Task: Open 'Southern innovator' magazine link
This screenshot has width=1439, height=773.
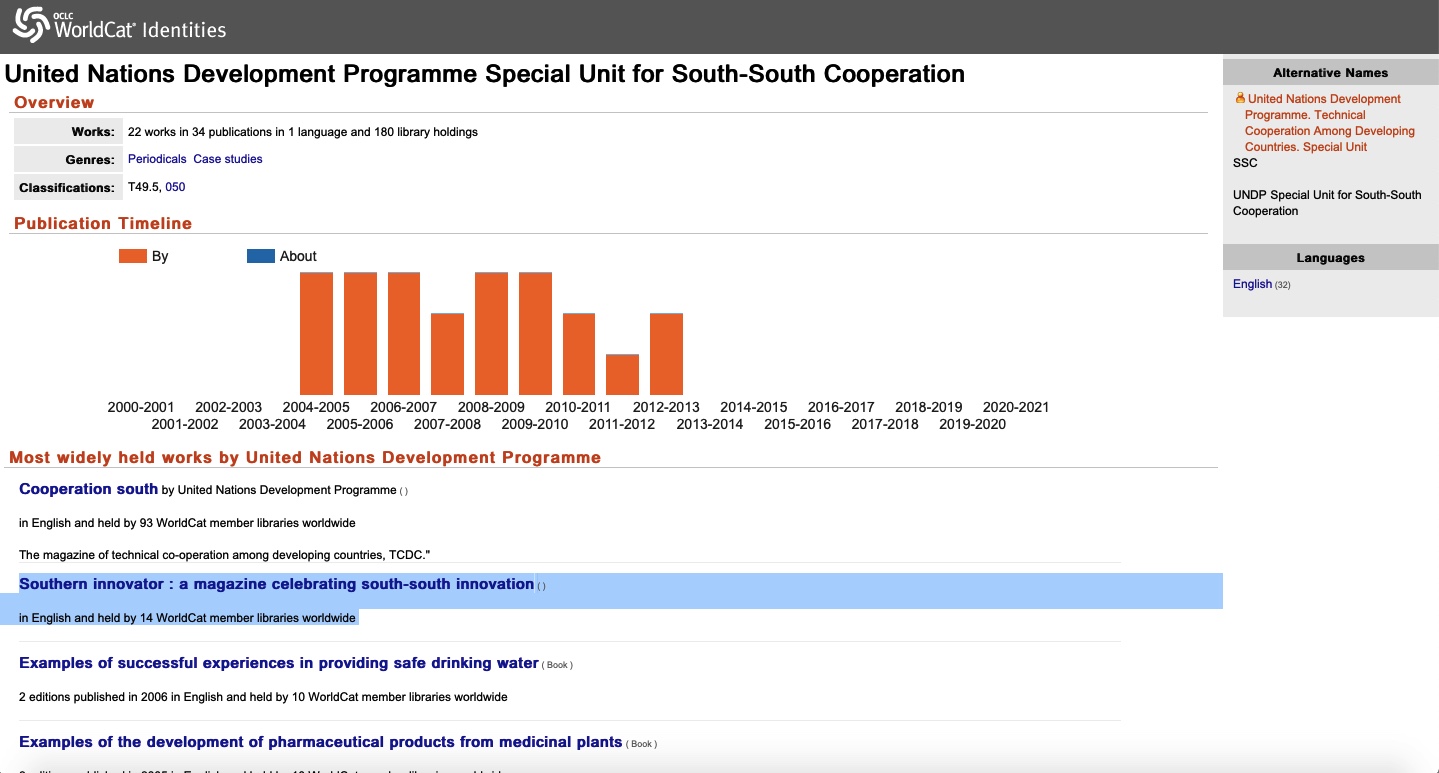Action: click(x=276, y=584)
